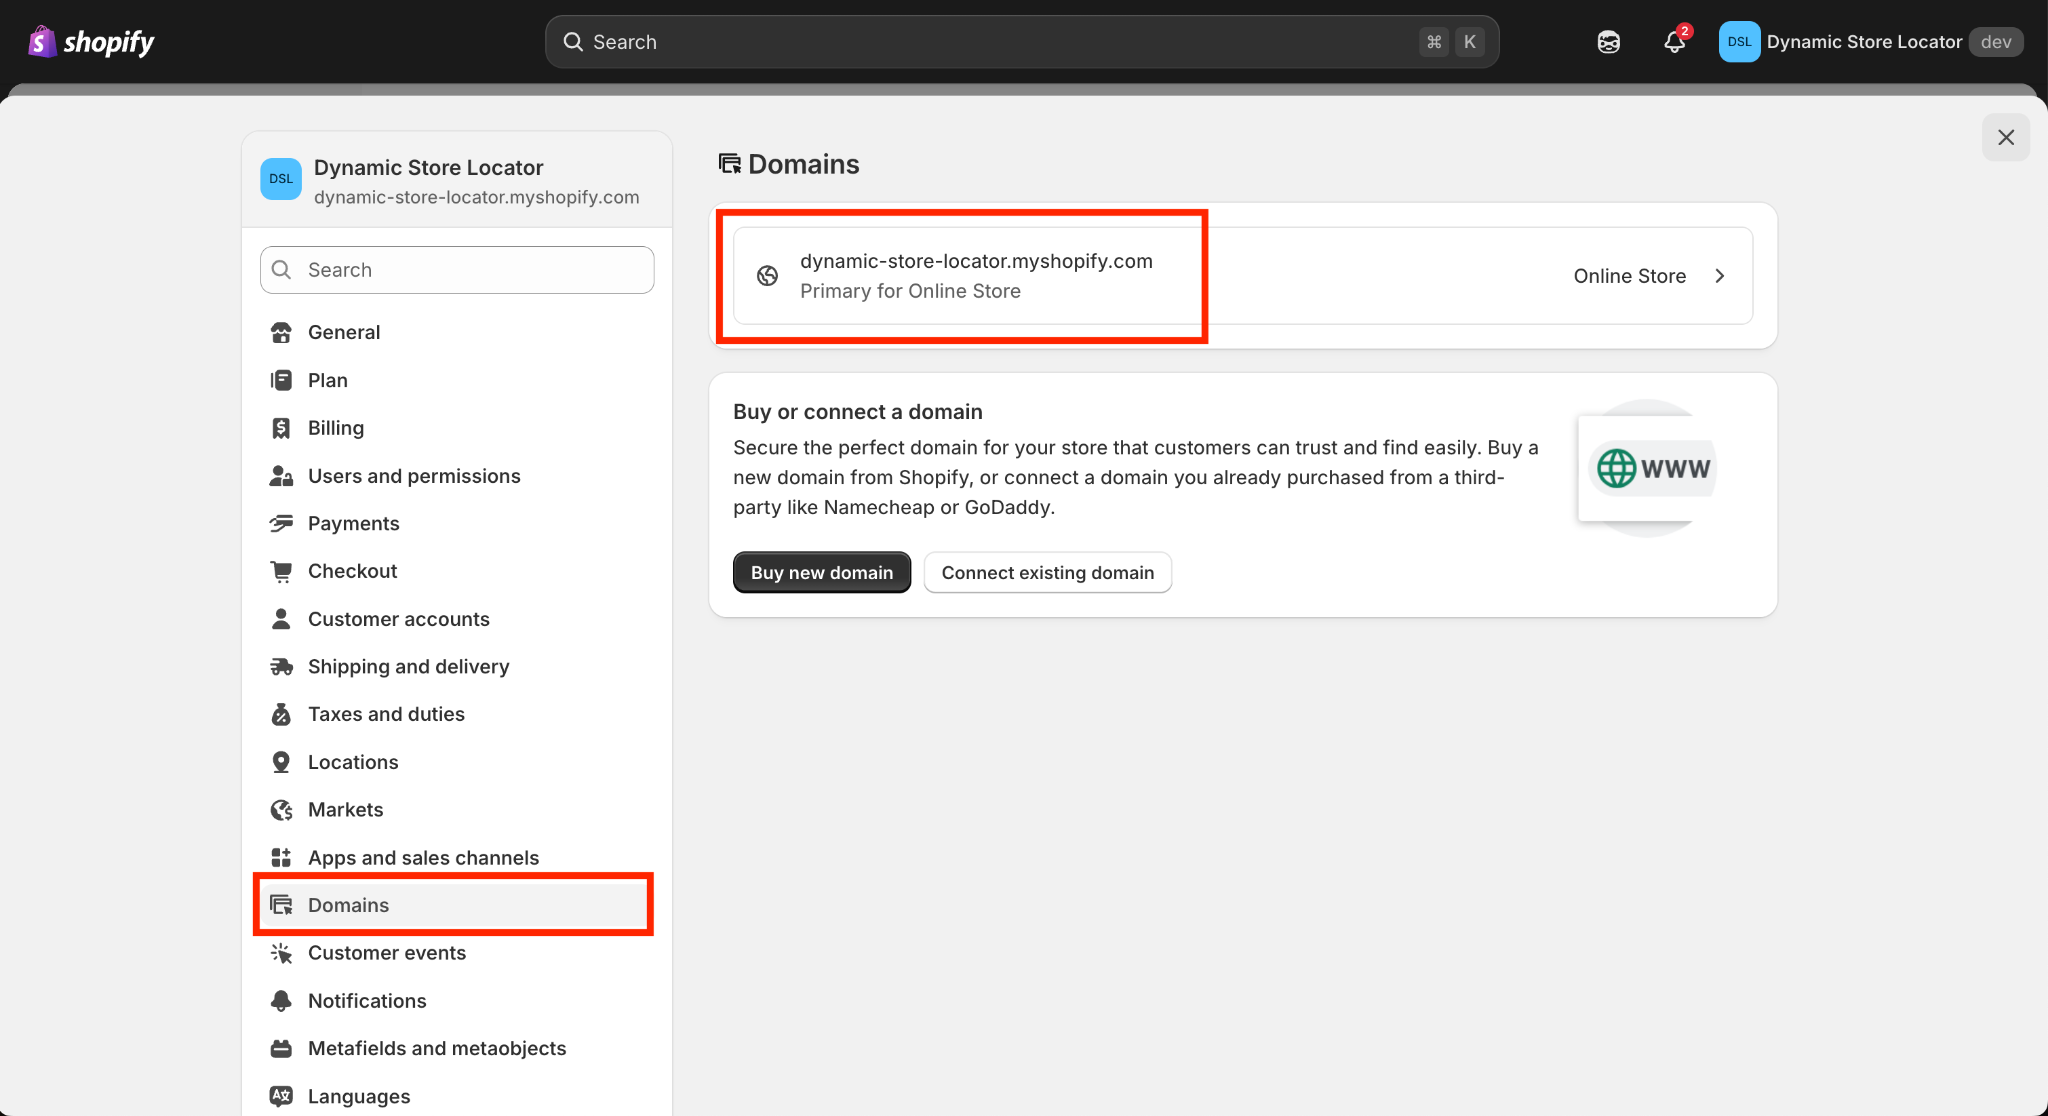This screenshot has height=1116, width=2048.
Task: Select Domains in settings sidebar
Action: [x=456, y=905]
